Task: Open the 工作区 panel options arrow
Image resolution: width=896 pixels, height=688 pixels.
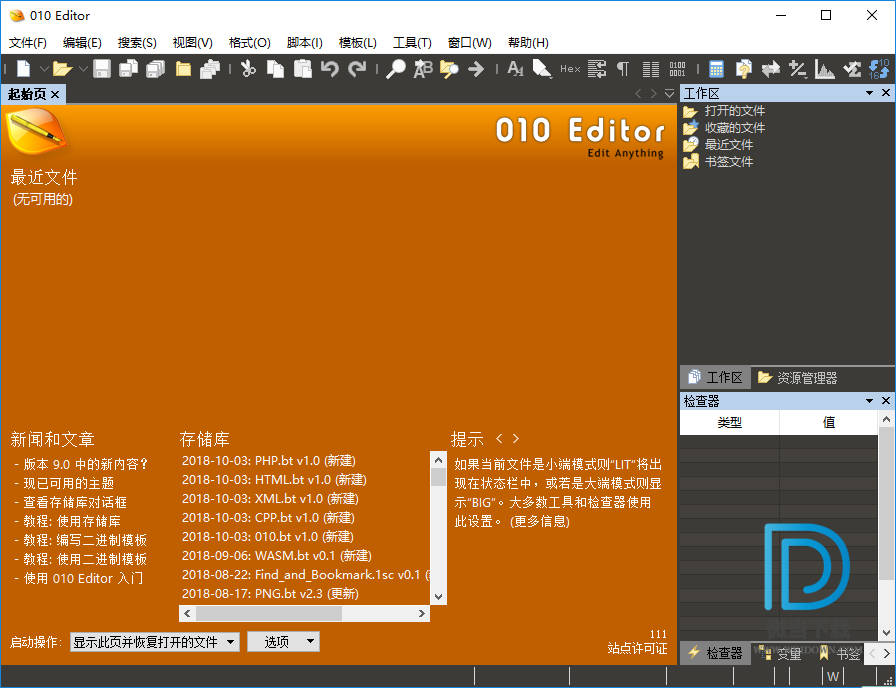Action: pyautogui.click(x=869, y=93)
